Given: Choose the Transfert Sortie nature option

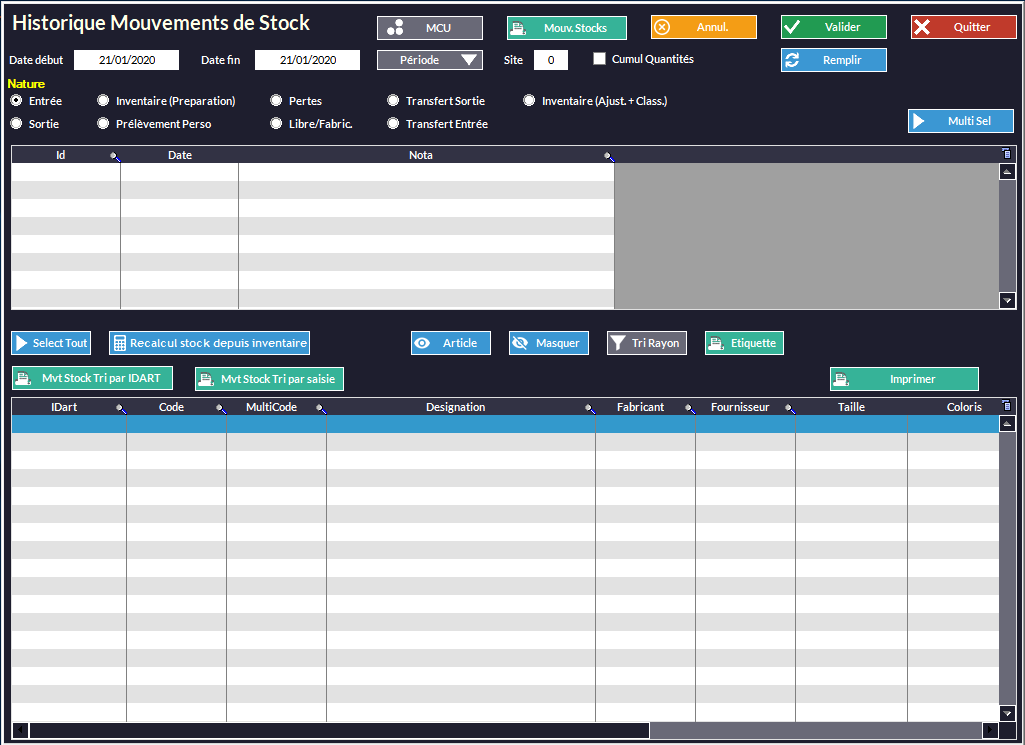Looking at the screenshot, I should pyautogui.click(x=394, y=101).
